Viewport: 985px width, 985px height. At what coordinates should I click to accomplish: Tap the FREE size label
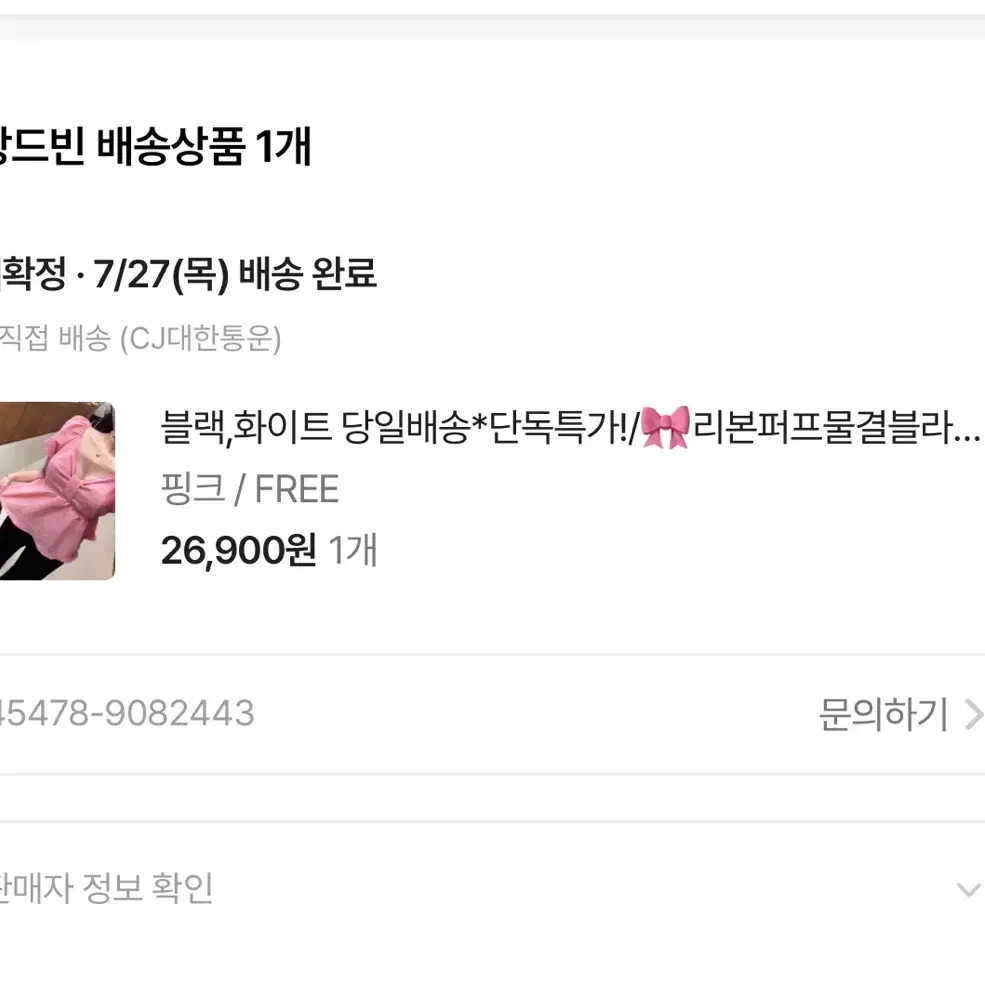[x=297, y=489]
